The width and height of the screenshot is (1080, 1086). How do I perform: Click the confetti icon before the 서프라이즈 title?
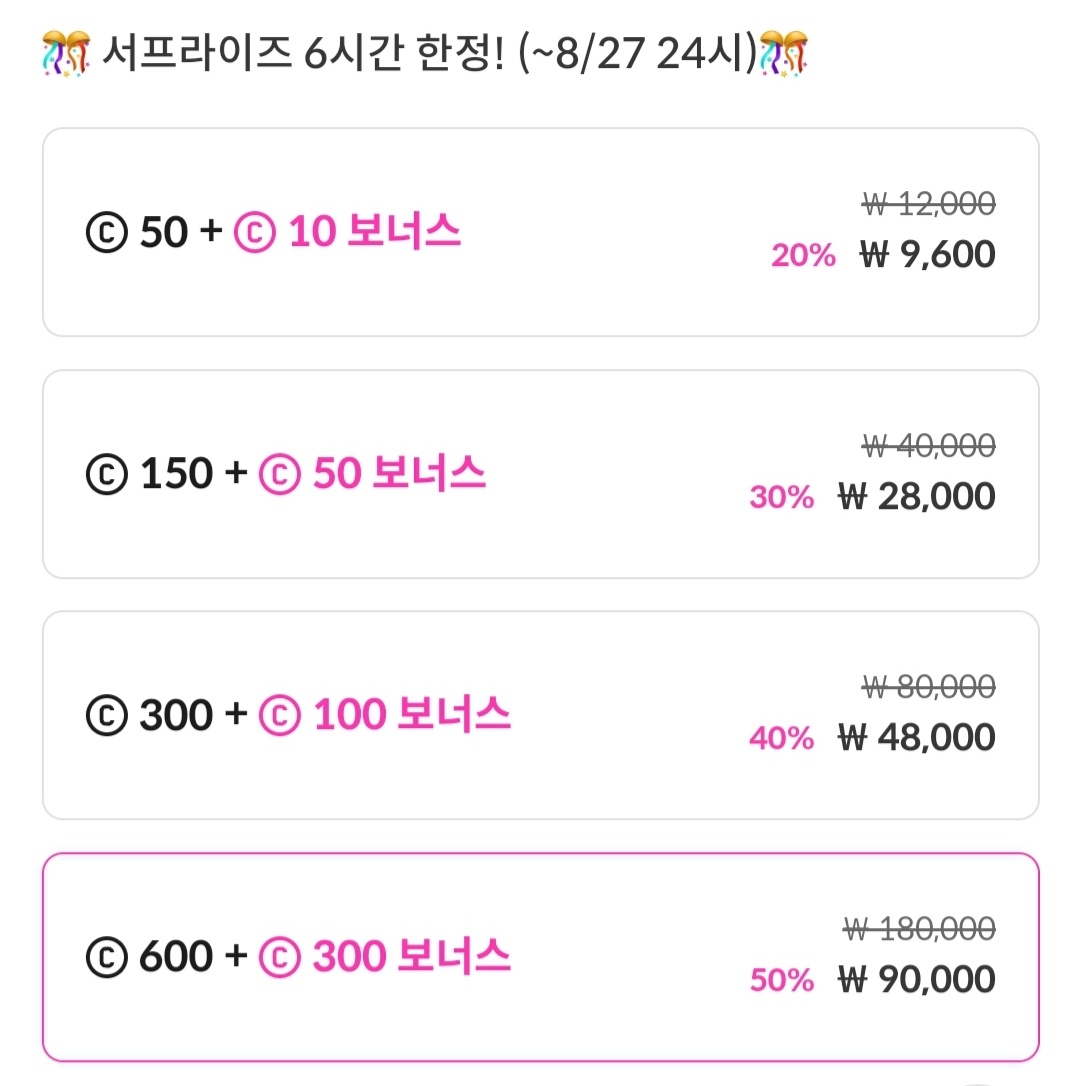pos(66,53)
